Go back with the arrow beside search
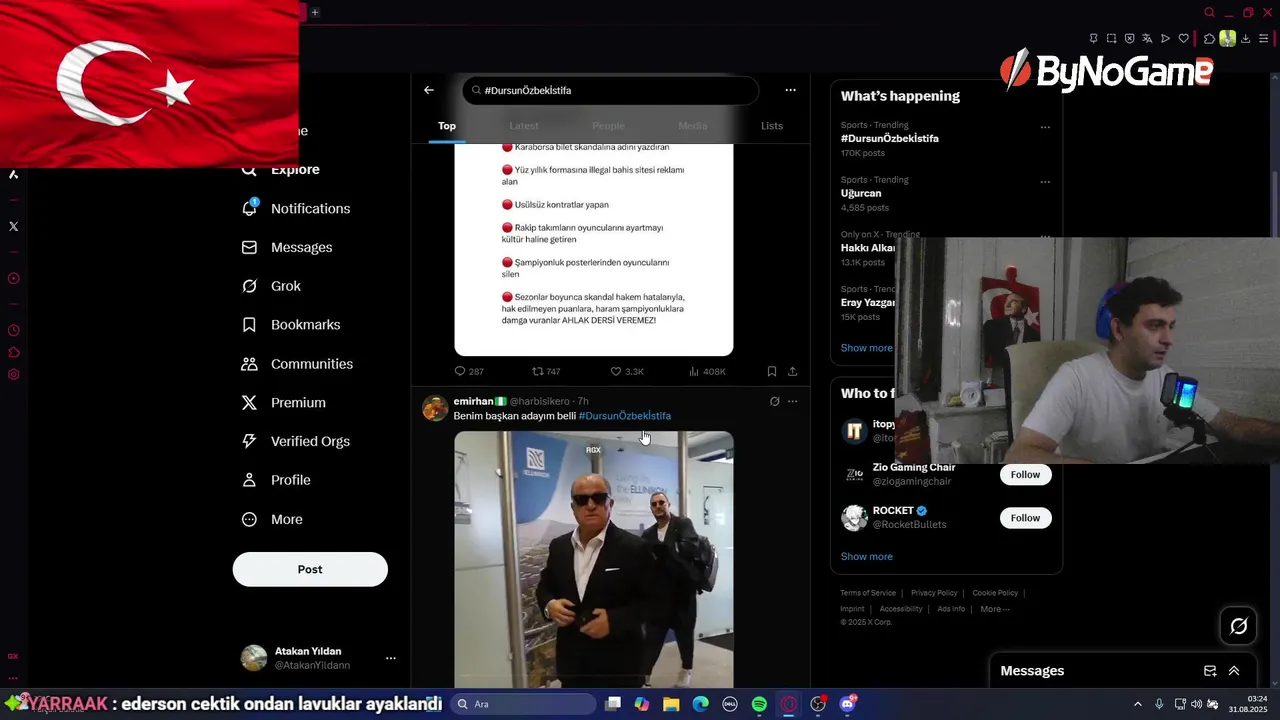 click(x=429, y=90)
